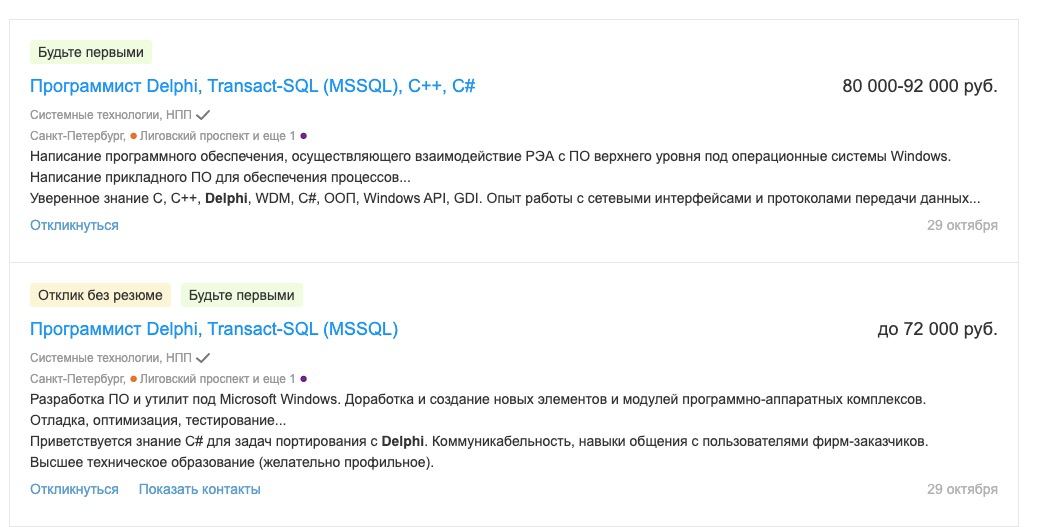Click purple metro dot in the first listing
The height and width of the screenshot is (527, 1038).
(303, 136)
